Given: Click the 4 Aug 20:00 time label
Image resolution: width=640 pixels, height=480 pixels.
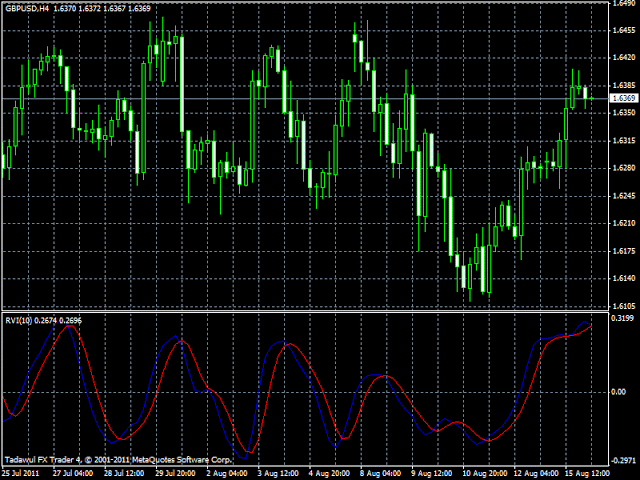Looking at the screenshot, I should point(329,473).
